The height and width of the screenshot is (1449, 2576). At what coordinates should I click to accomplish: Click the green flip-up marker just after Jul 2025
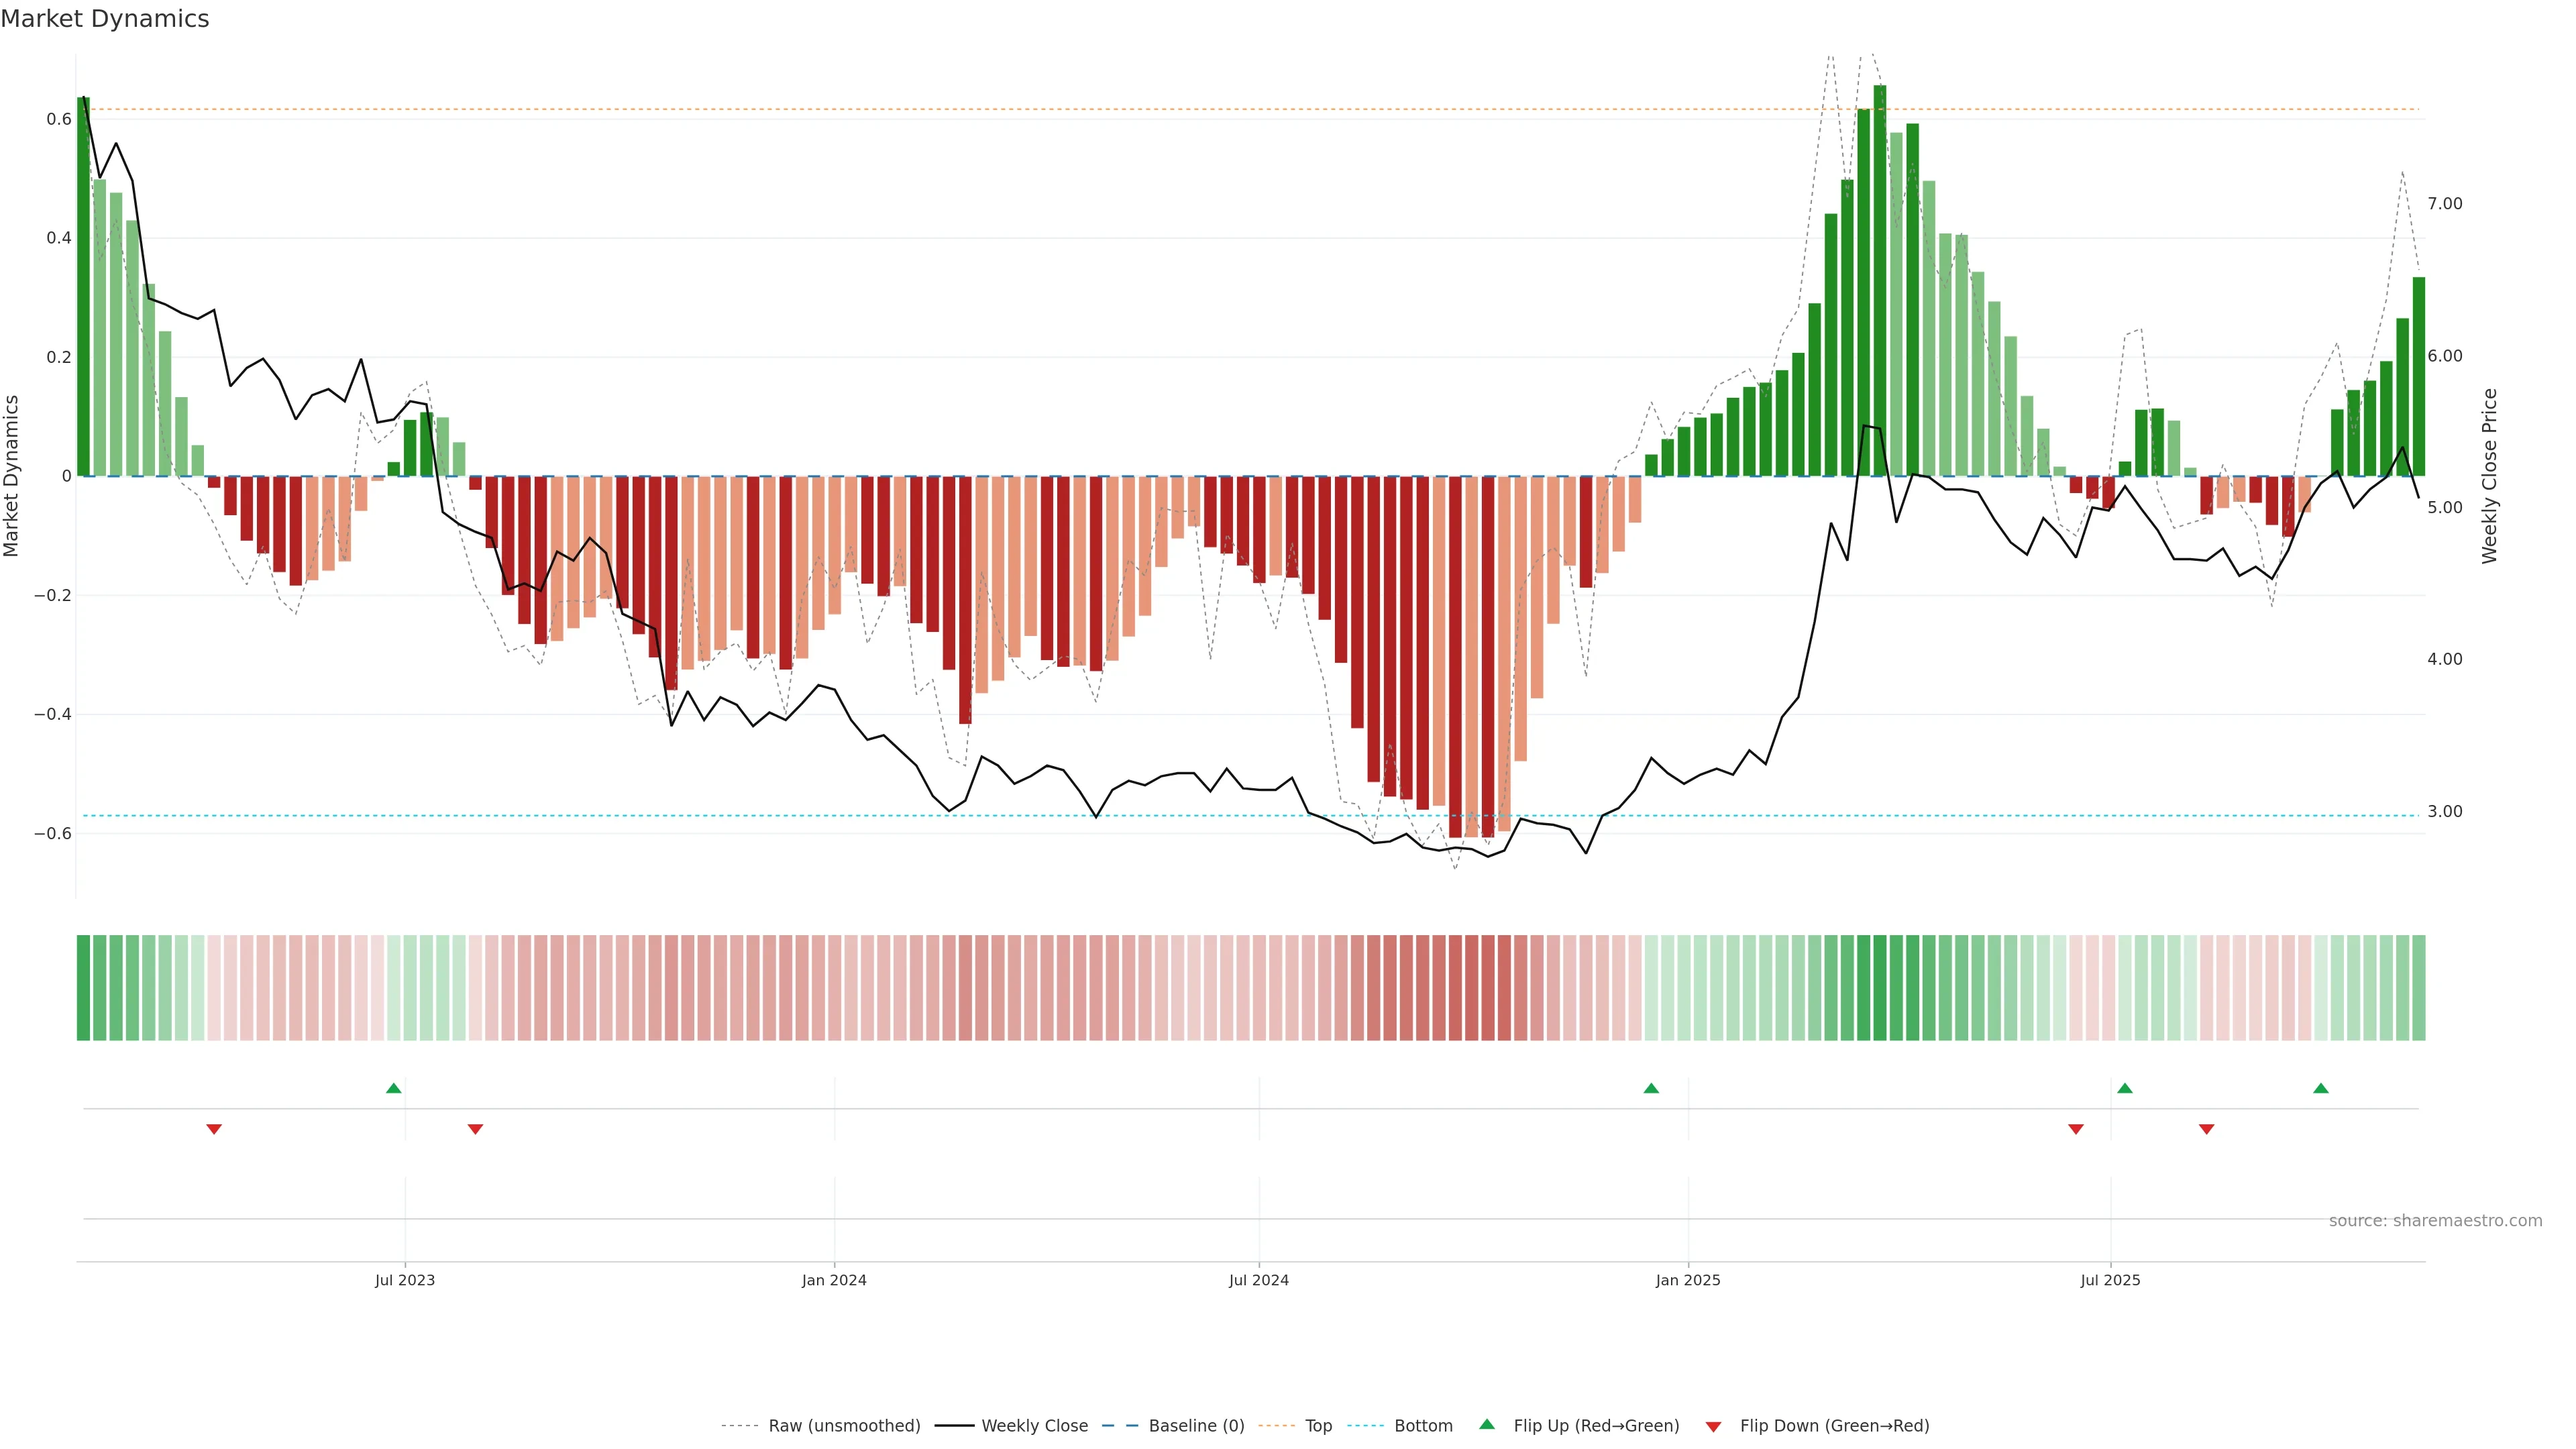2125,1088
